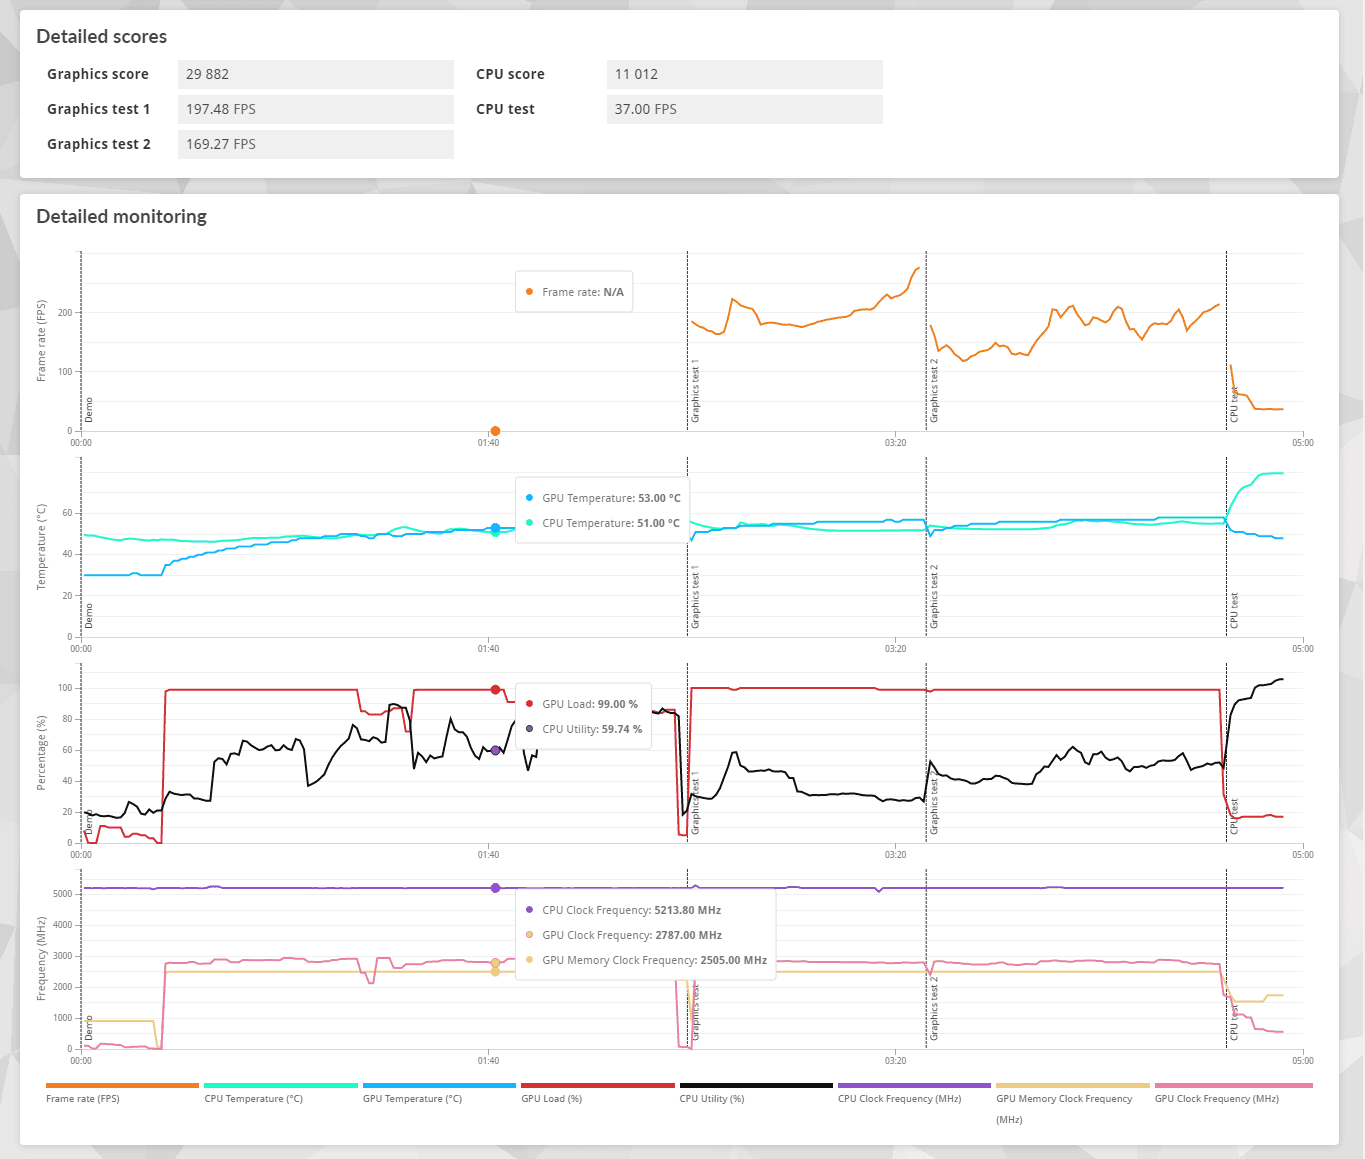Screen dimensions: 1365x1159
Task: Click Graphics test 2 marker in percentage chart
Action: pos(934,802)
